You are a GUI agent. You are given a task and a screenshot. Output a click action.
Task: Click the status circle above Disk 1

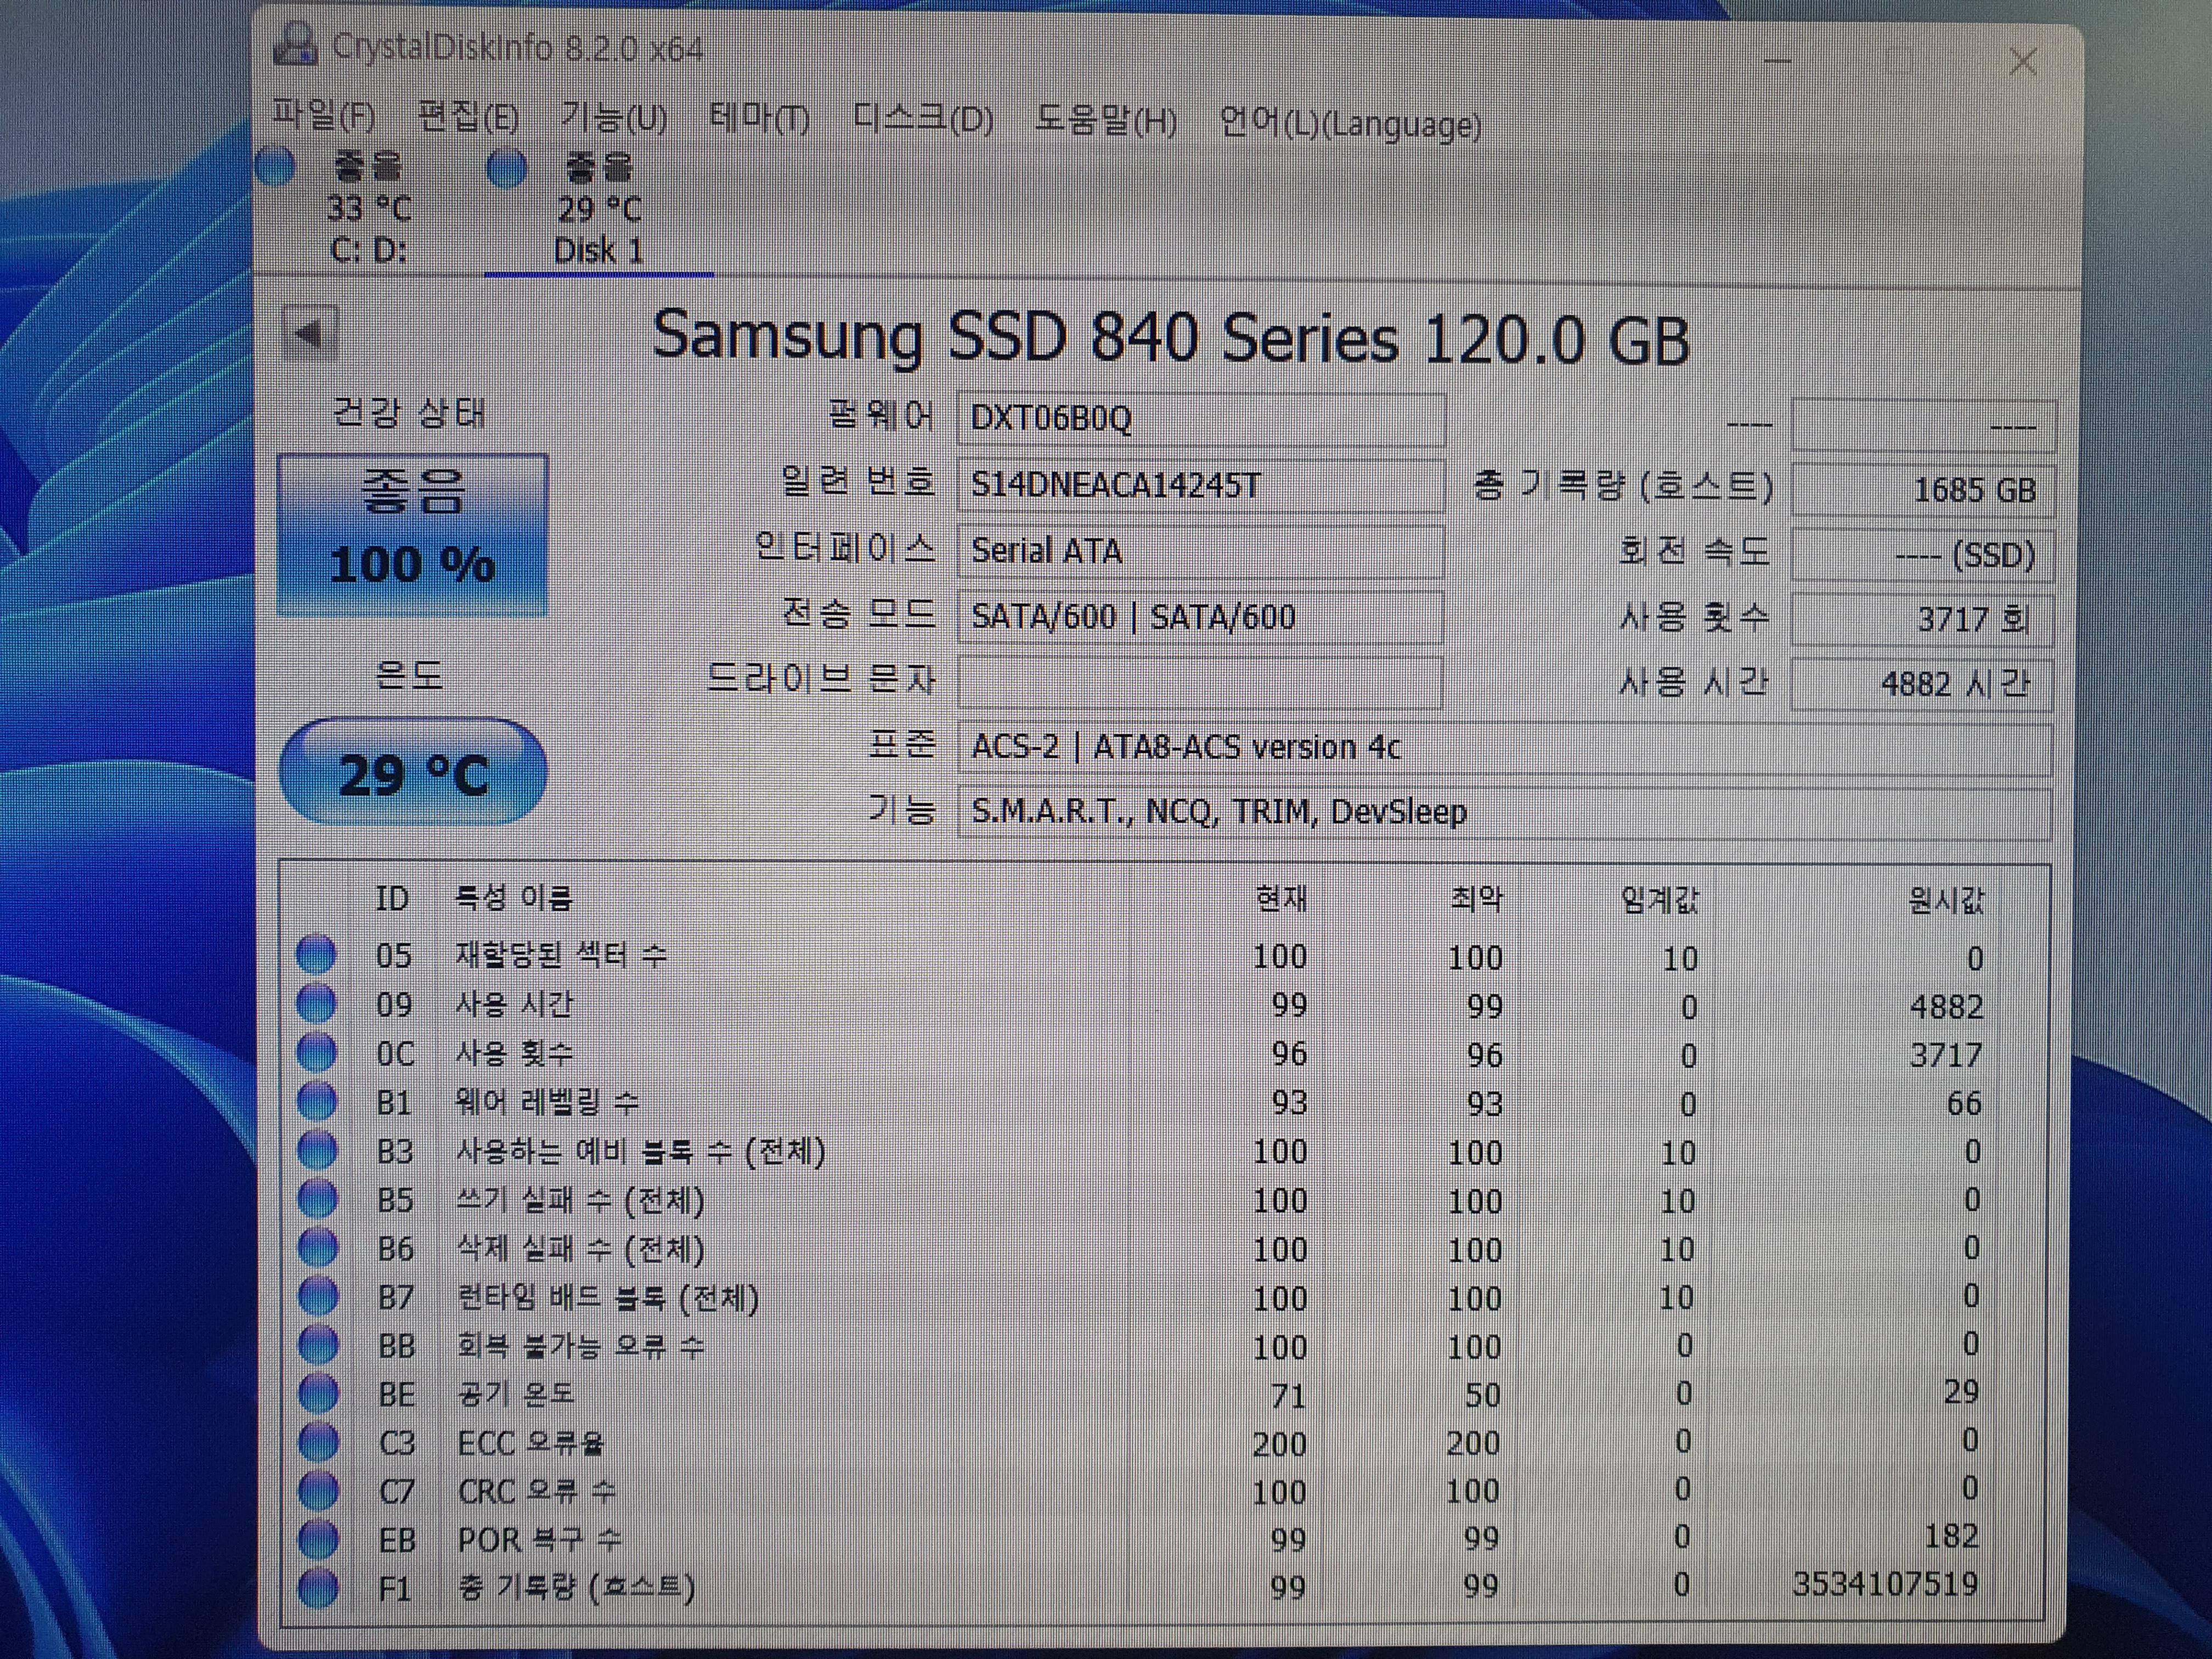(506, 168)
